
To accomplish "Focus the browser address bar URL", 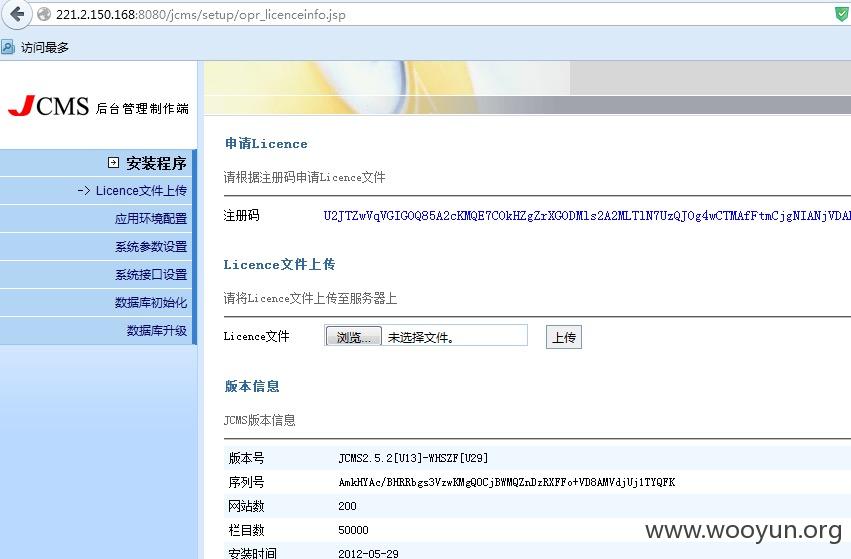I will [201, 15].
